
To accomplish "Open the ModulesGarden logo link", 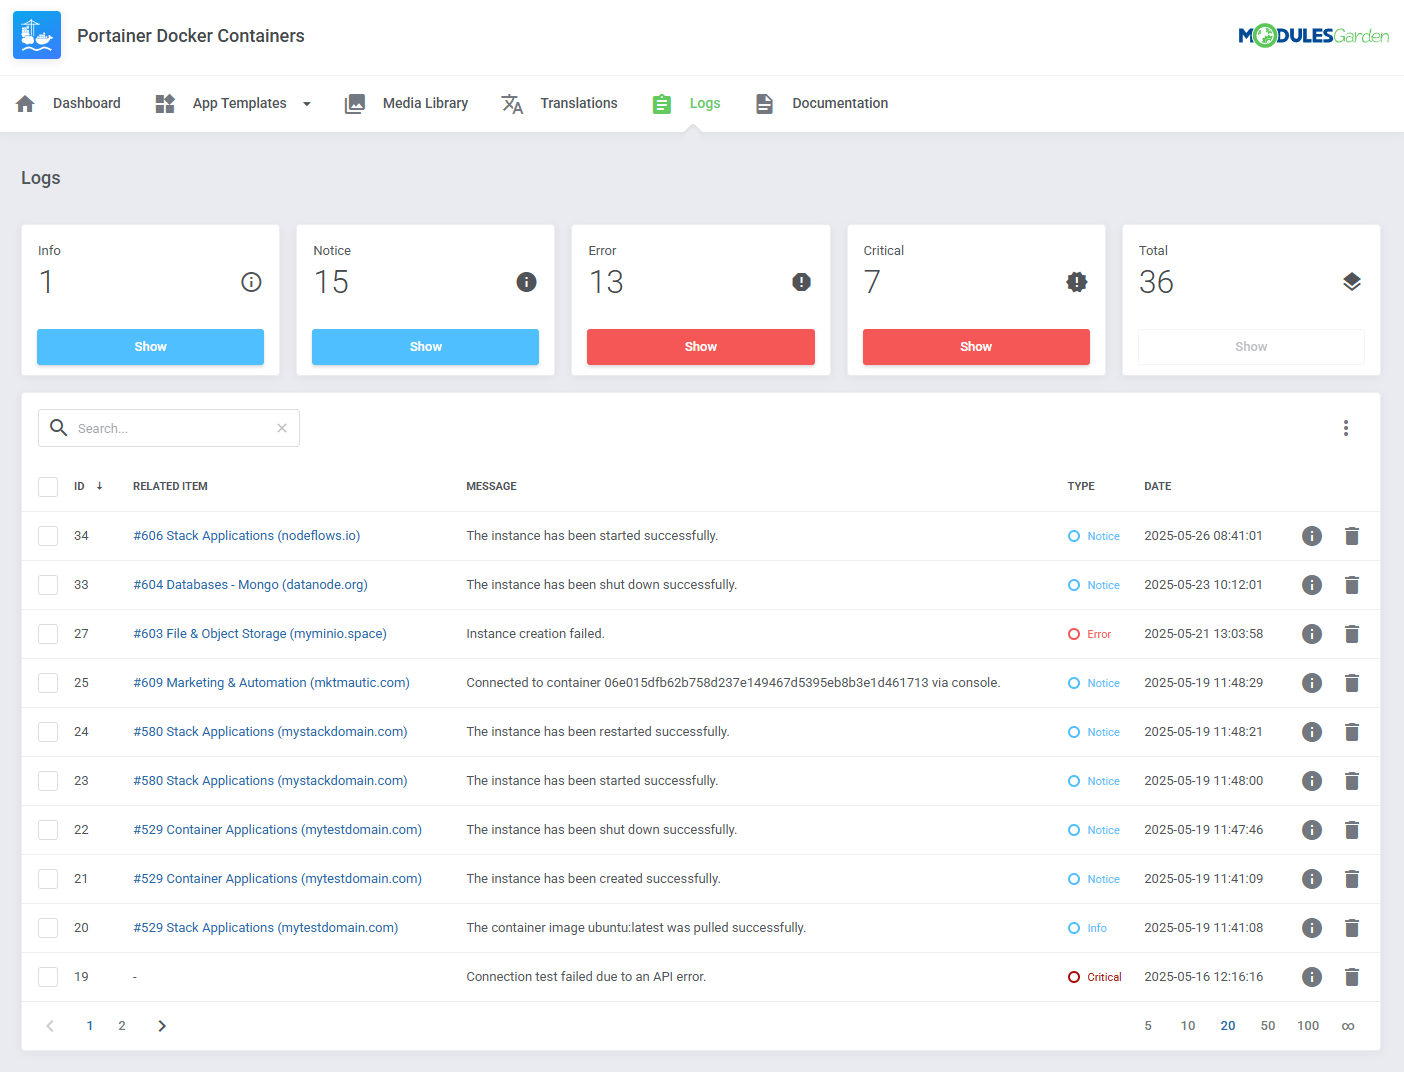I will coord(1313,36).
